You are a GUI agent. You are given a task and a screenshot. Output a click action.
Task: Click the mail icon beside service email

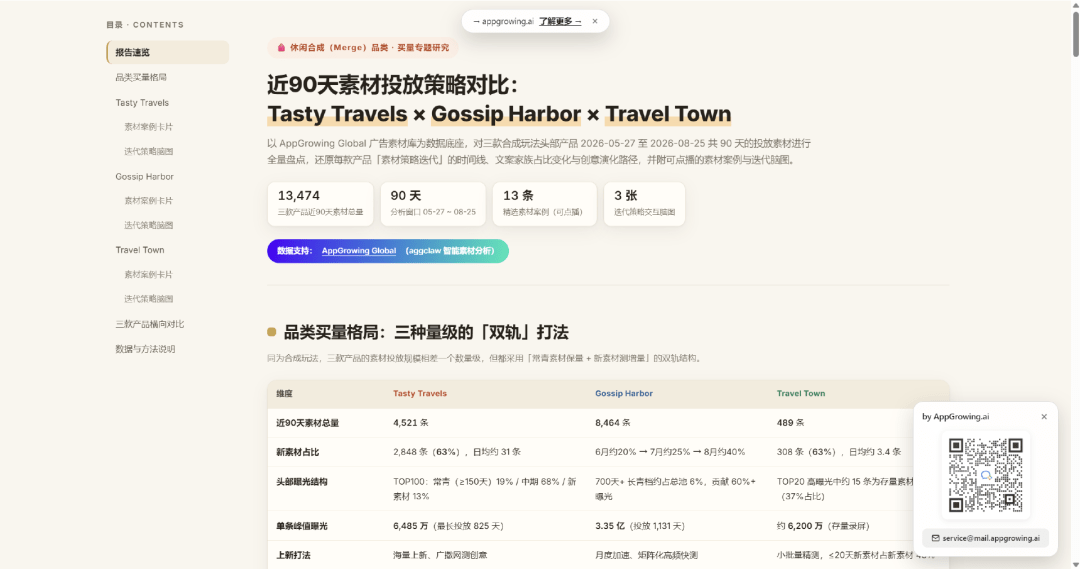pyautogui.click(x=935, y=538)
